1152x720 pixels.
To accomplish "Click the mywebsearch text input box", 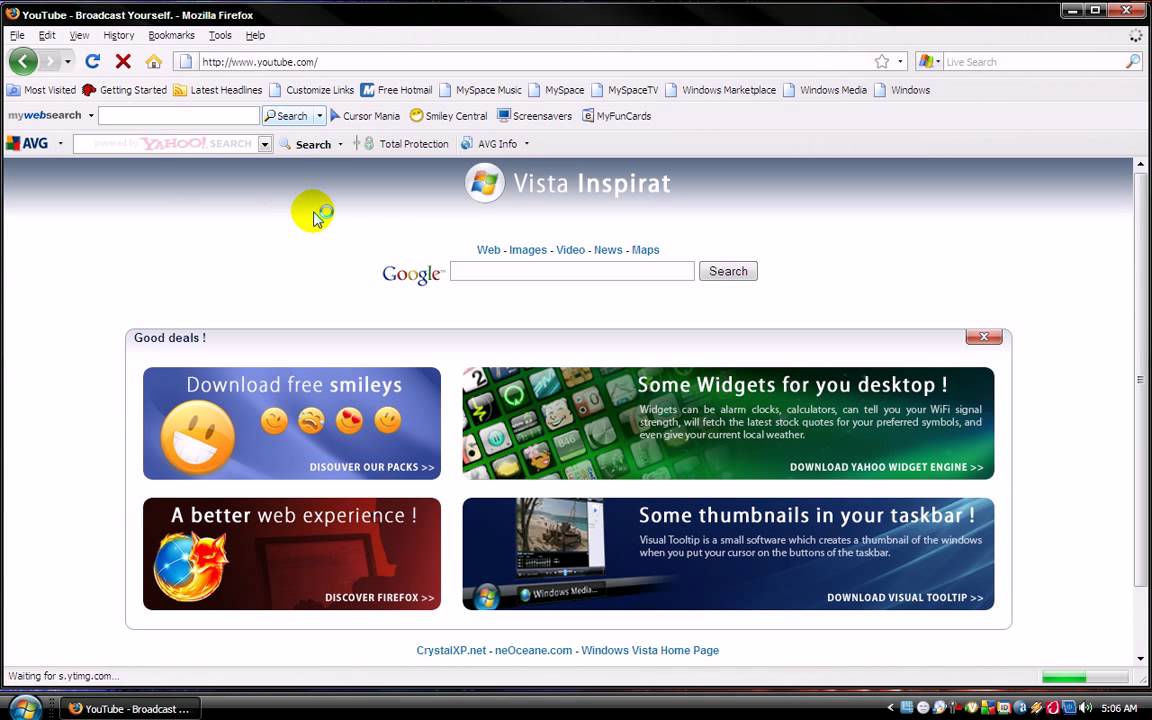I will click(x=179, y=115).
